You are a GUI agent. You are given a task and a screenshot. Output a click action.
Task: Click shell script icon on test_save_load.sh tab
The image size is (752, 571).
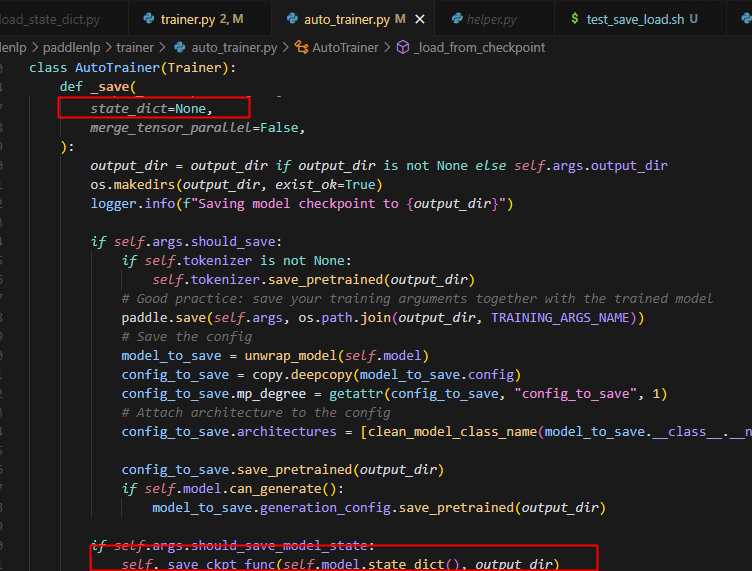coord(574,19)
